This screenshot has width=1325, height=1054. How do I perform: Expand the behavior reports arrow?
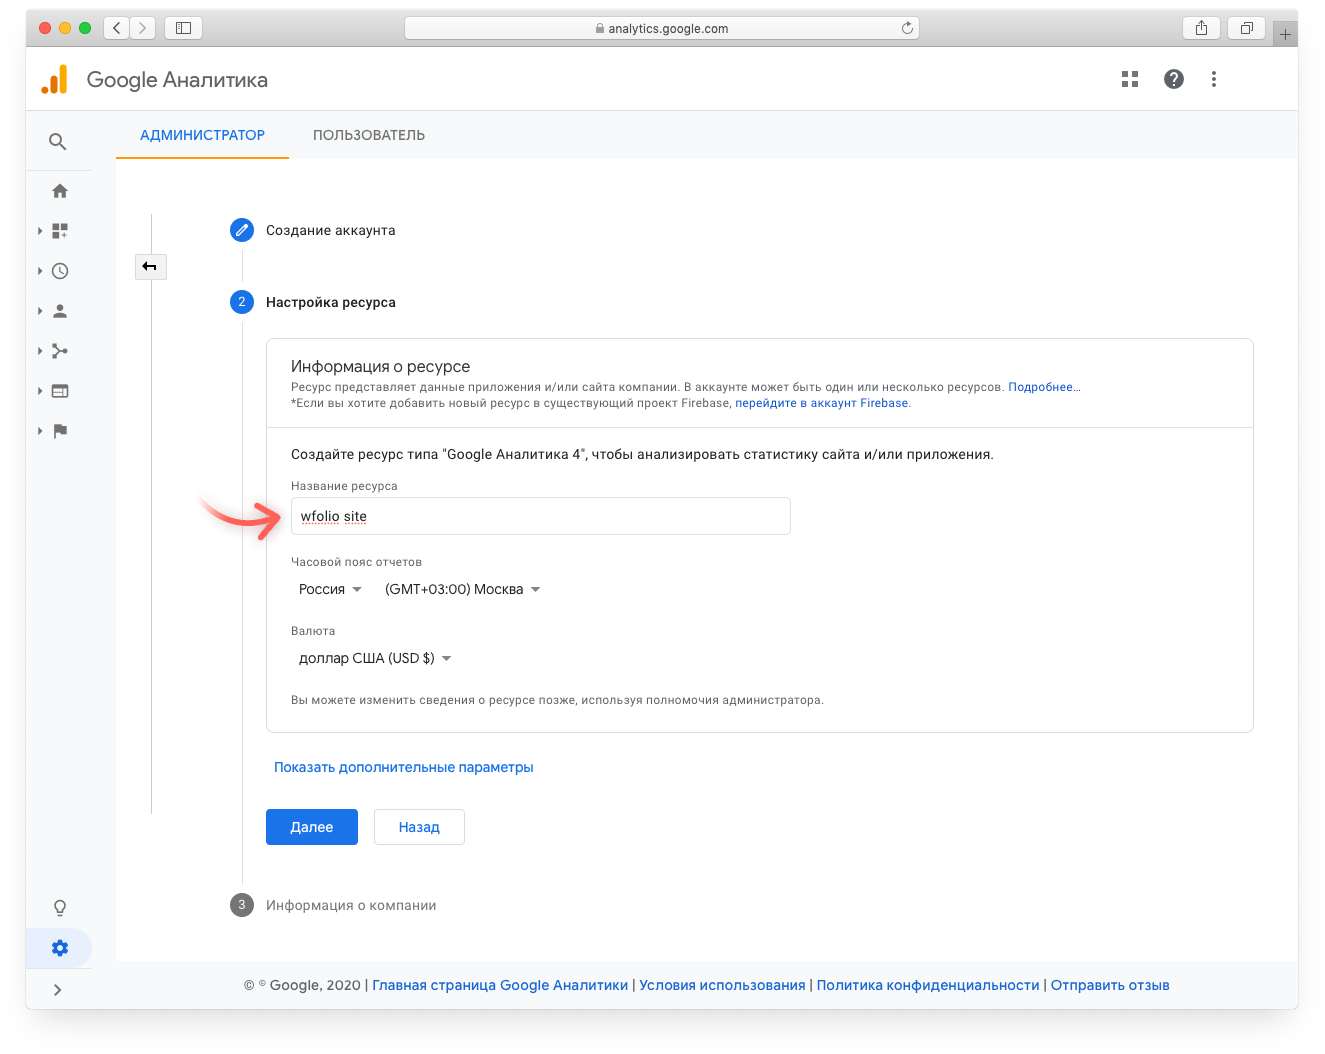(40, 391)
